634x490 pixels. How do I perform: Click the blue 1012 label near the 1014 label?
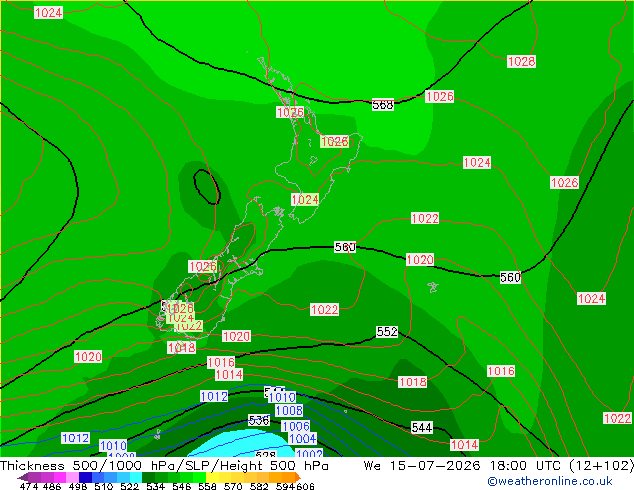click(x=214, y=396)
